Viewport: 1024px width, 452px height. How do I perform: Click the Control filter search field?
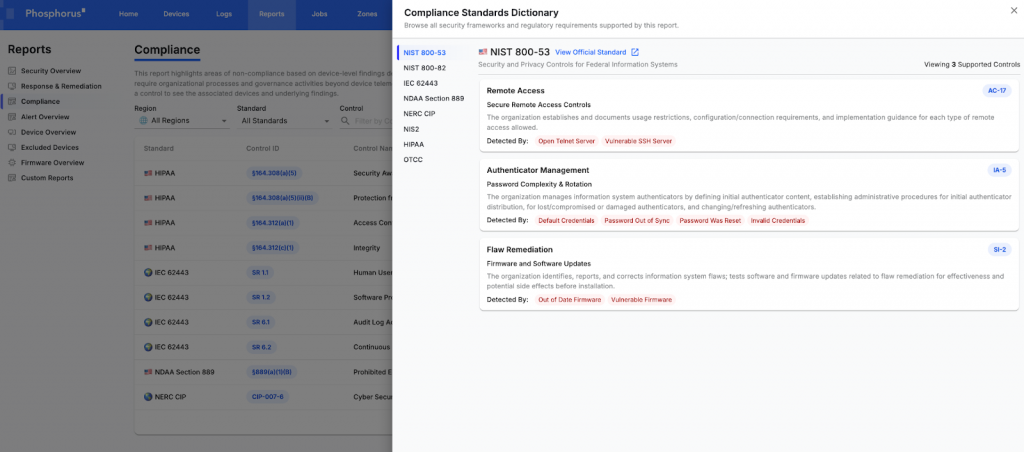click(365, 121)
